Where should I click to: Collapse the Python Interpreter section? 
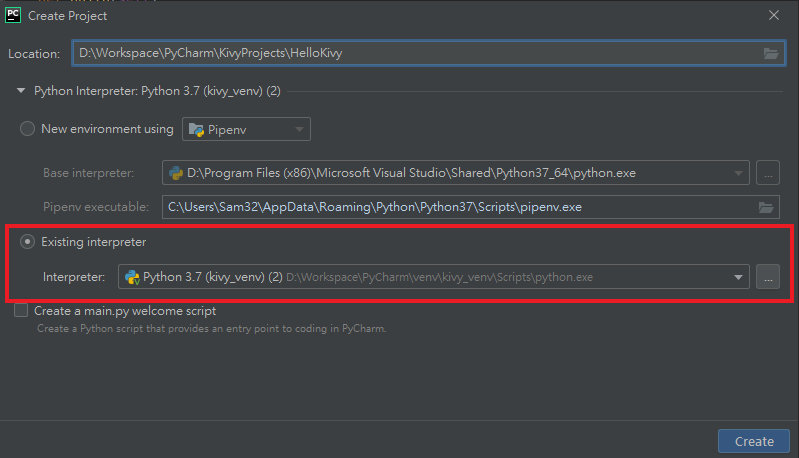pyautogui.click(x=21, y=91)
